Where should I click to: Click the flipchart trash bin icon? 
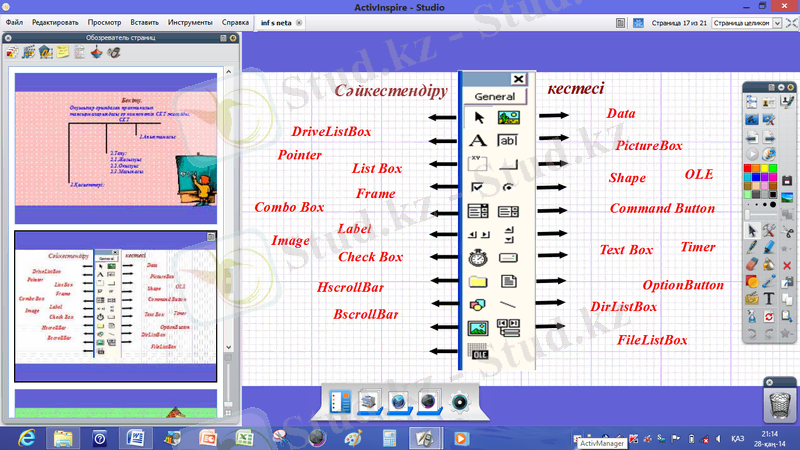point(778,401)
